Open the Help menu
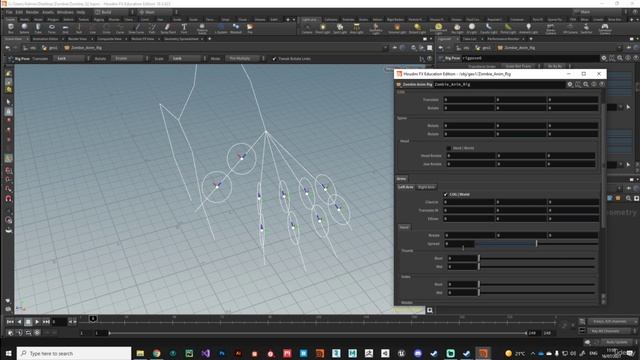The height and width of the screenshot is (360, 640). (x=81, y=12)
